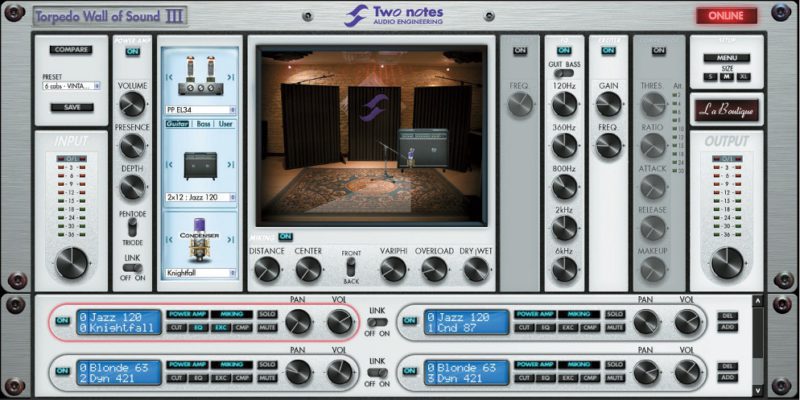Select previous cabinet arrow
This screenshot has height=400, width=800.
(x=169, y=164)
